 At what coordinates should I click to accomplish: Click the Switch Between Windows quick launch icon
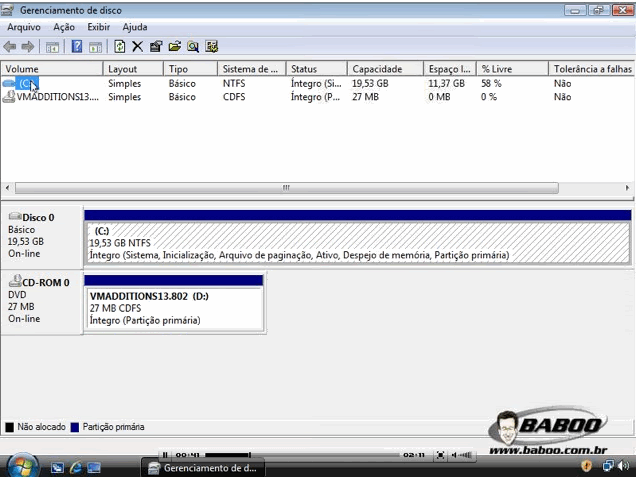coord(94,468)
